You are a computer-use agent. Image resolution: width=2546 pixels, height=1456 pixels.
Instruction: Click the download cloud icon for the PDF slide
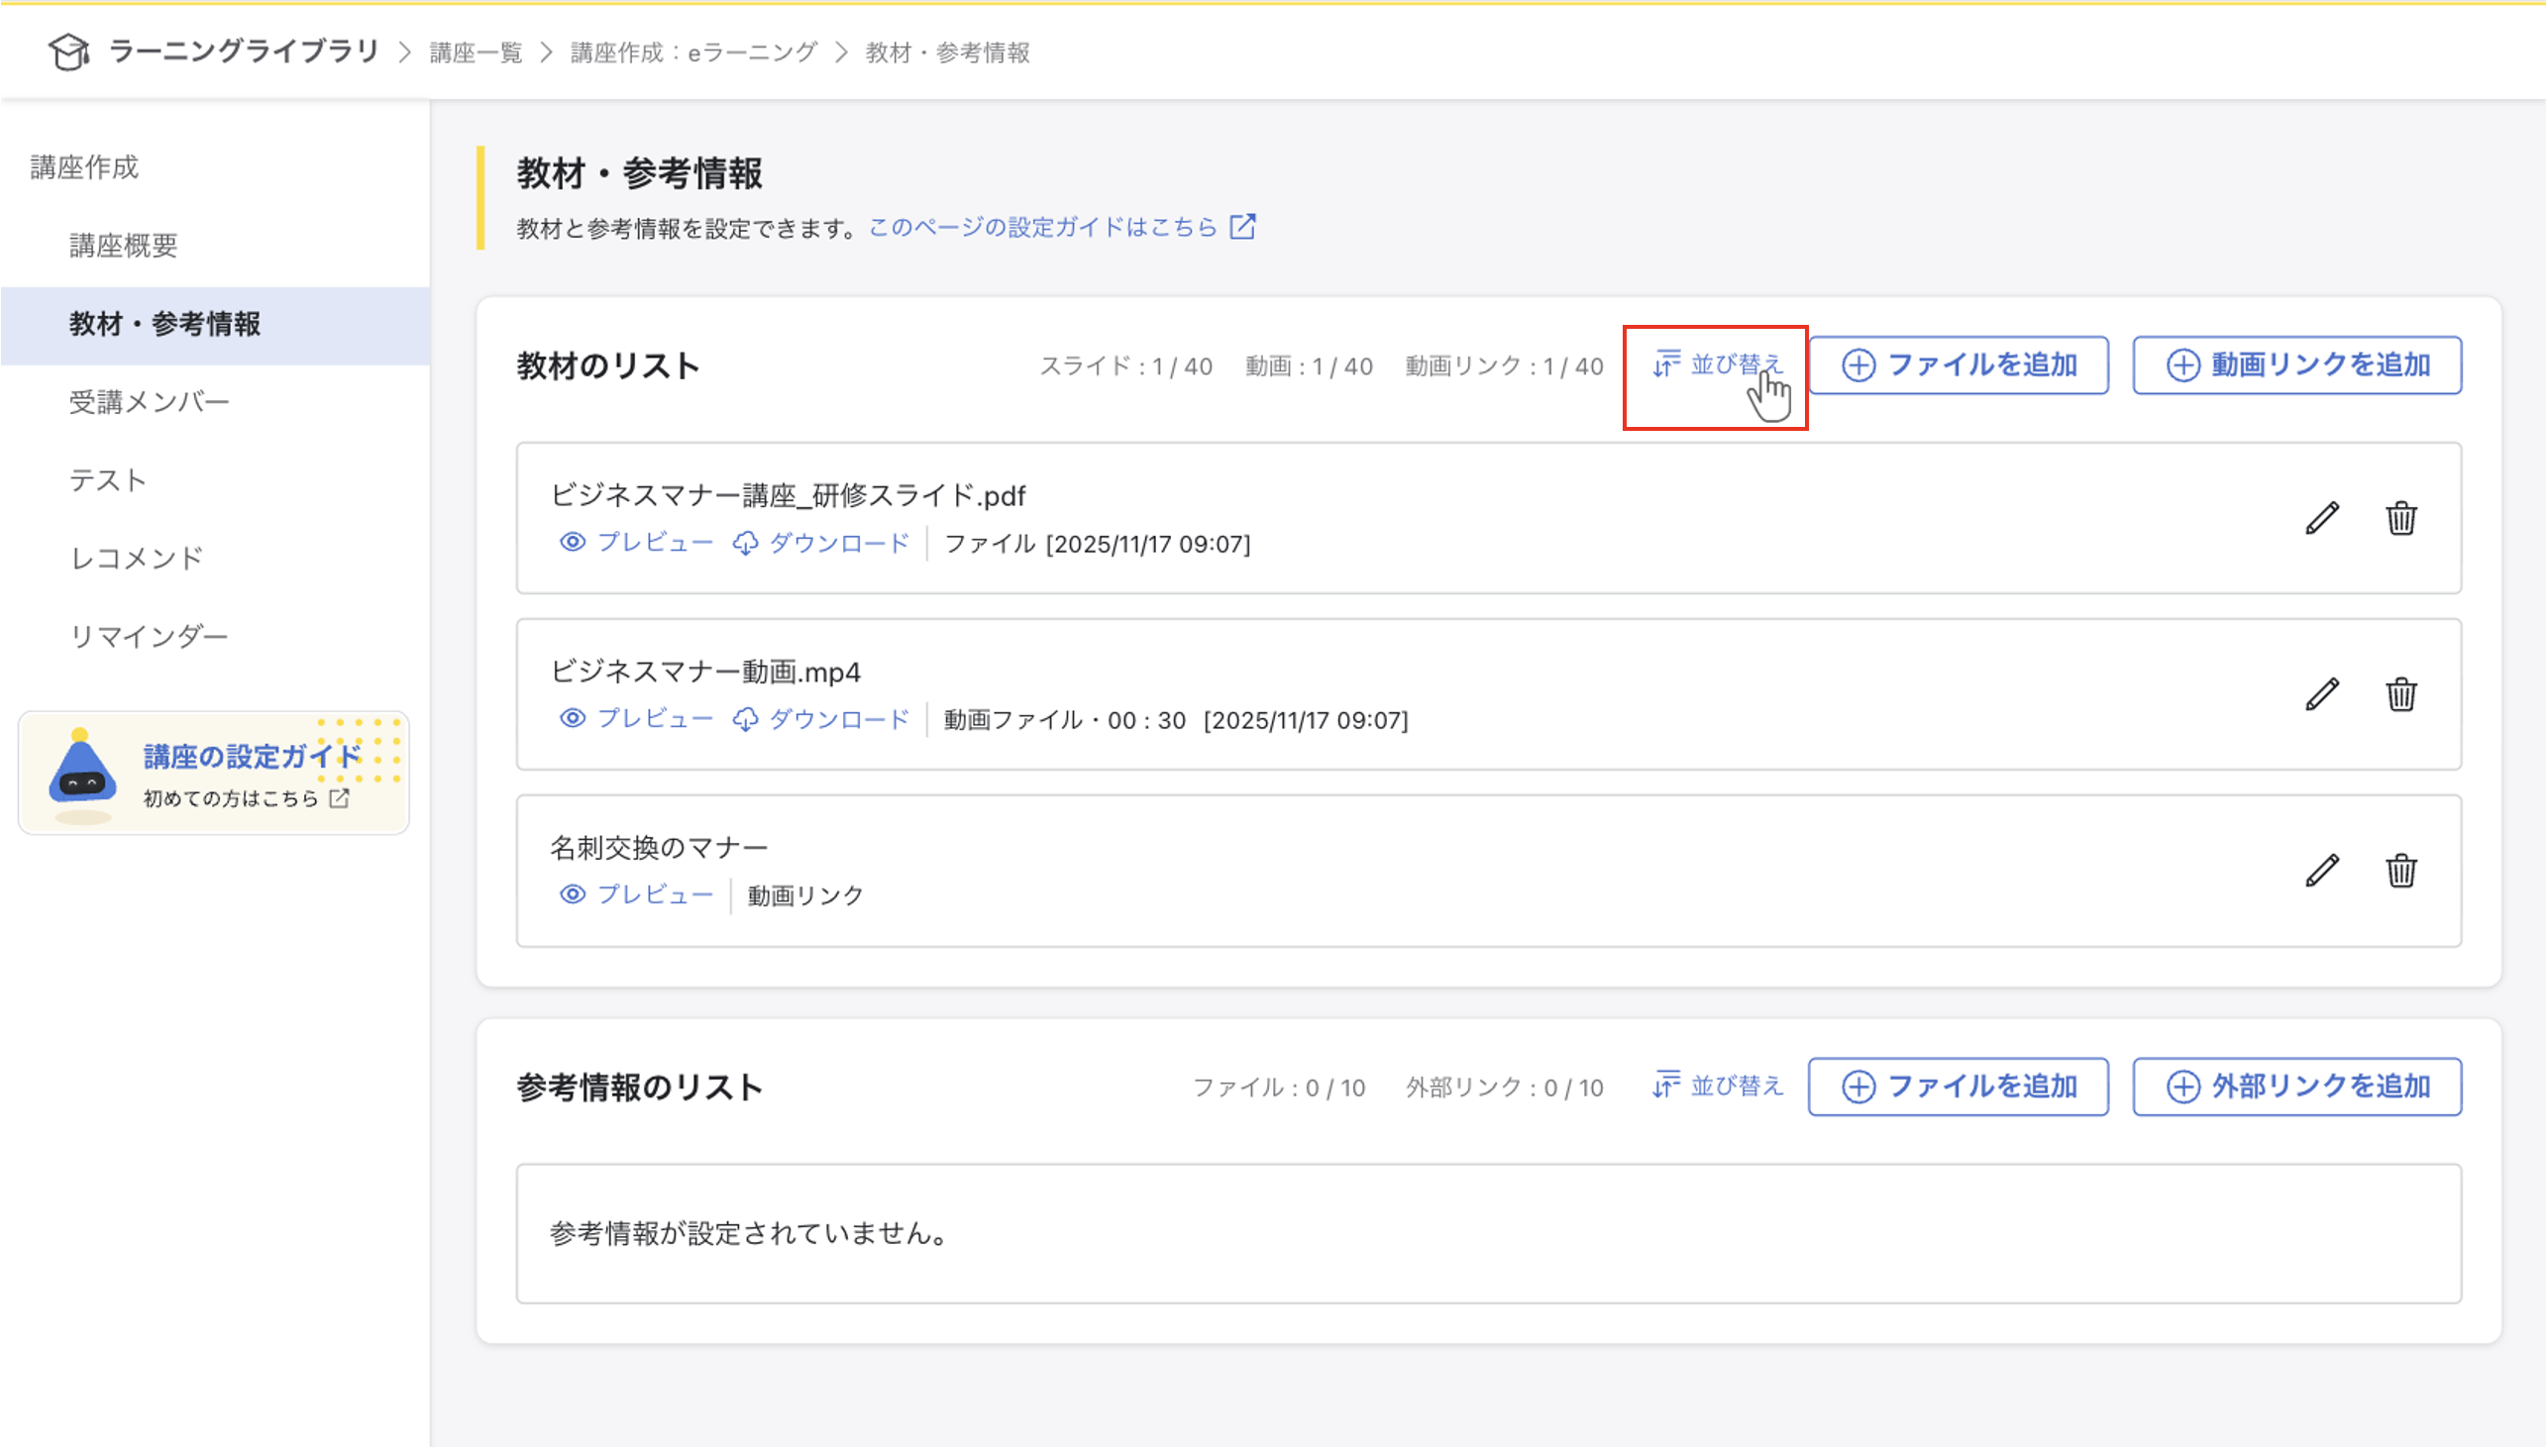747,542
